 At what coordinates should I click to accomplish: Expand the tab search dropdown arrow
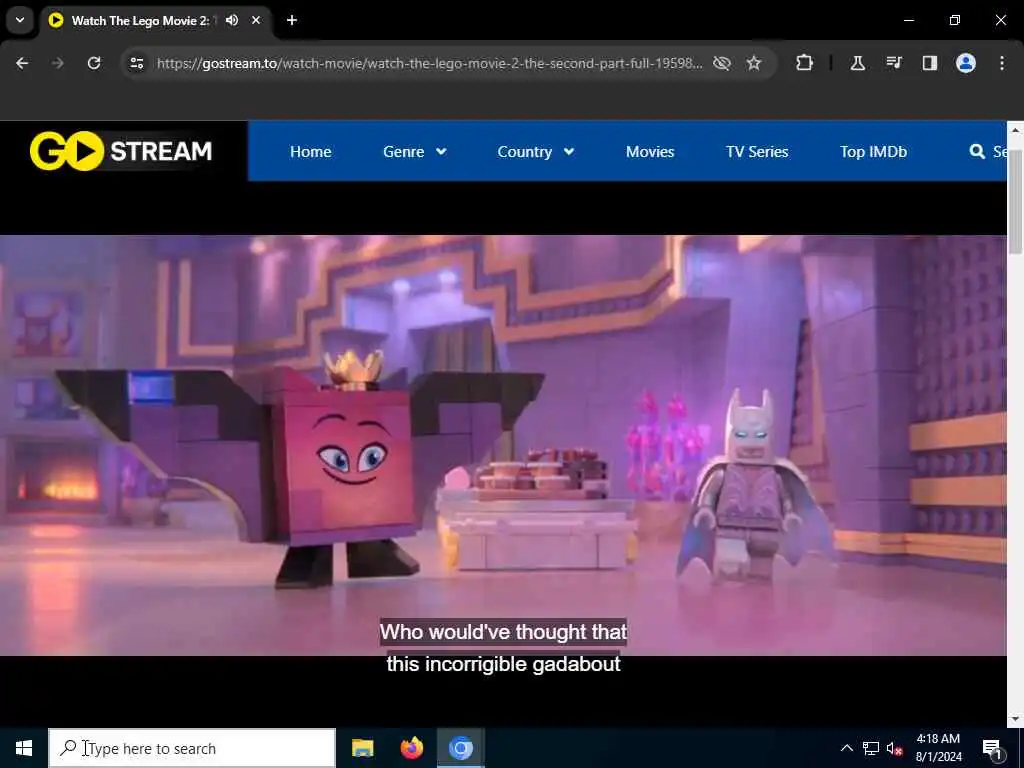[x=20, y=20]
